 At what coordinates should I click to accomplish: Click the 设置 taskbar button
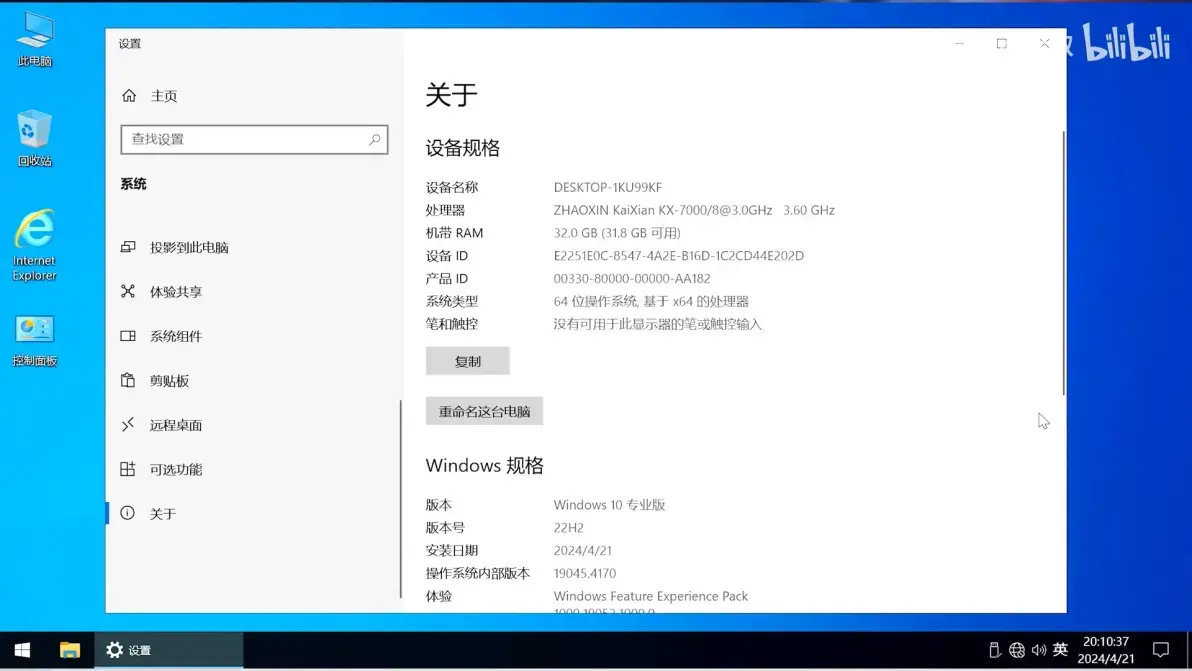coord(169,650)
